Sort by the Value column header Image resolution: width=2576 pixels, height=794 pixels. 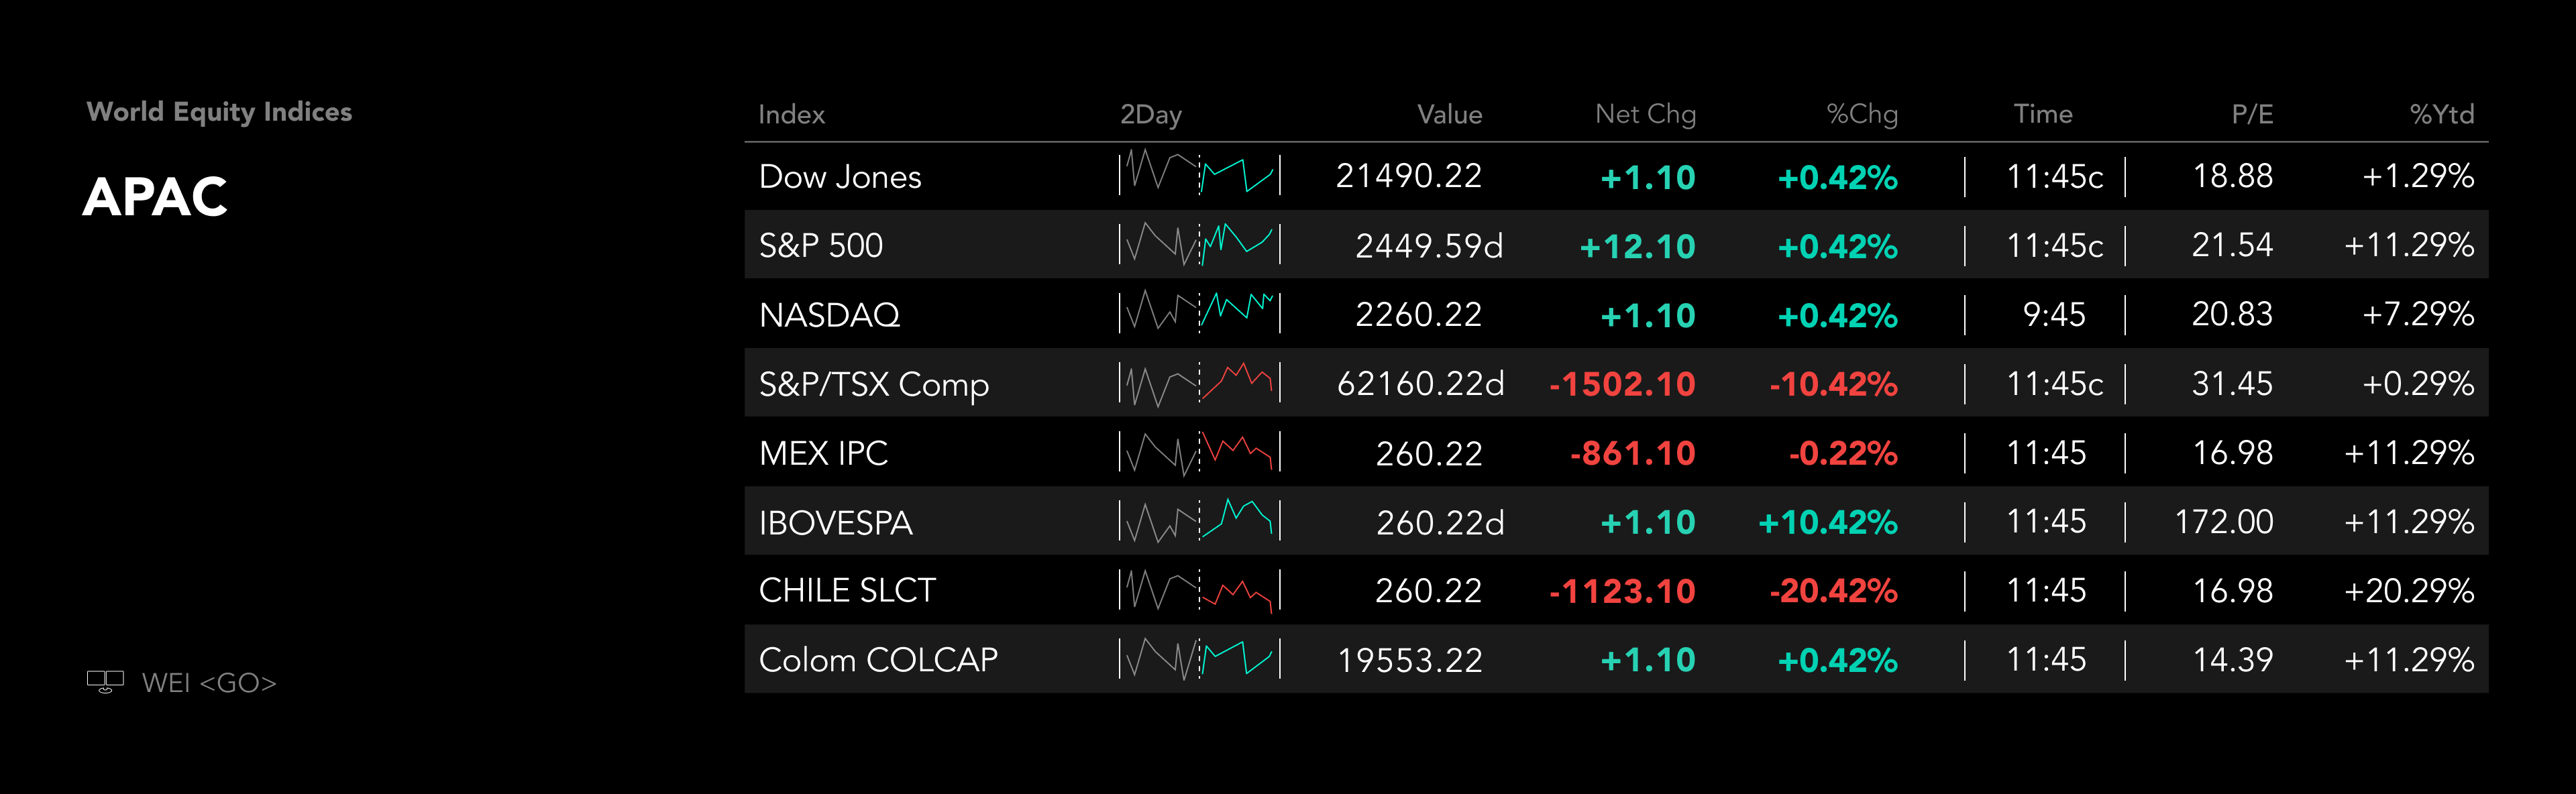1449,115
